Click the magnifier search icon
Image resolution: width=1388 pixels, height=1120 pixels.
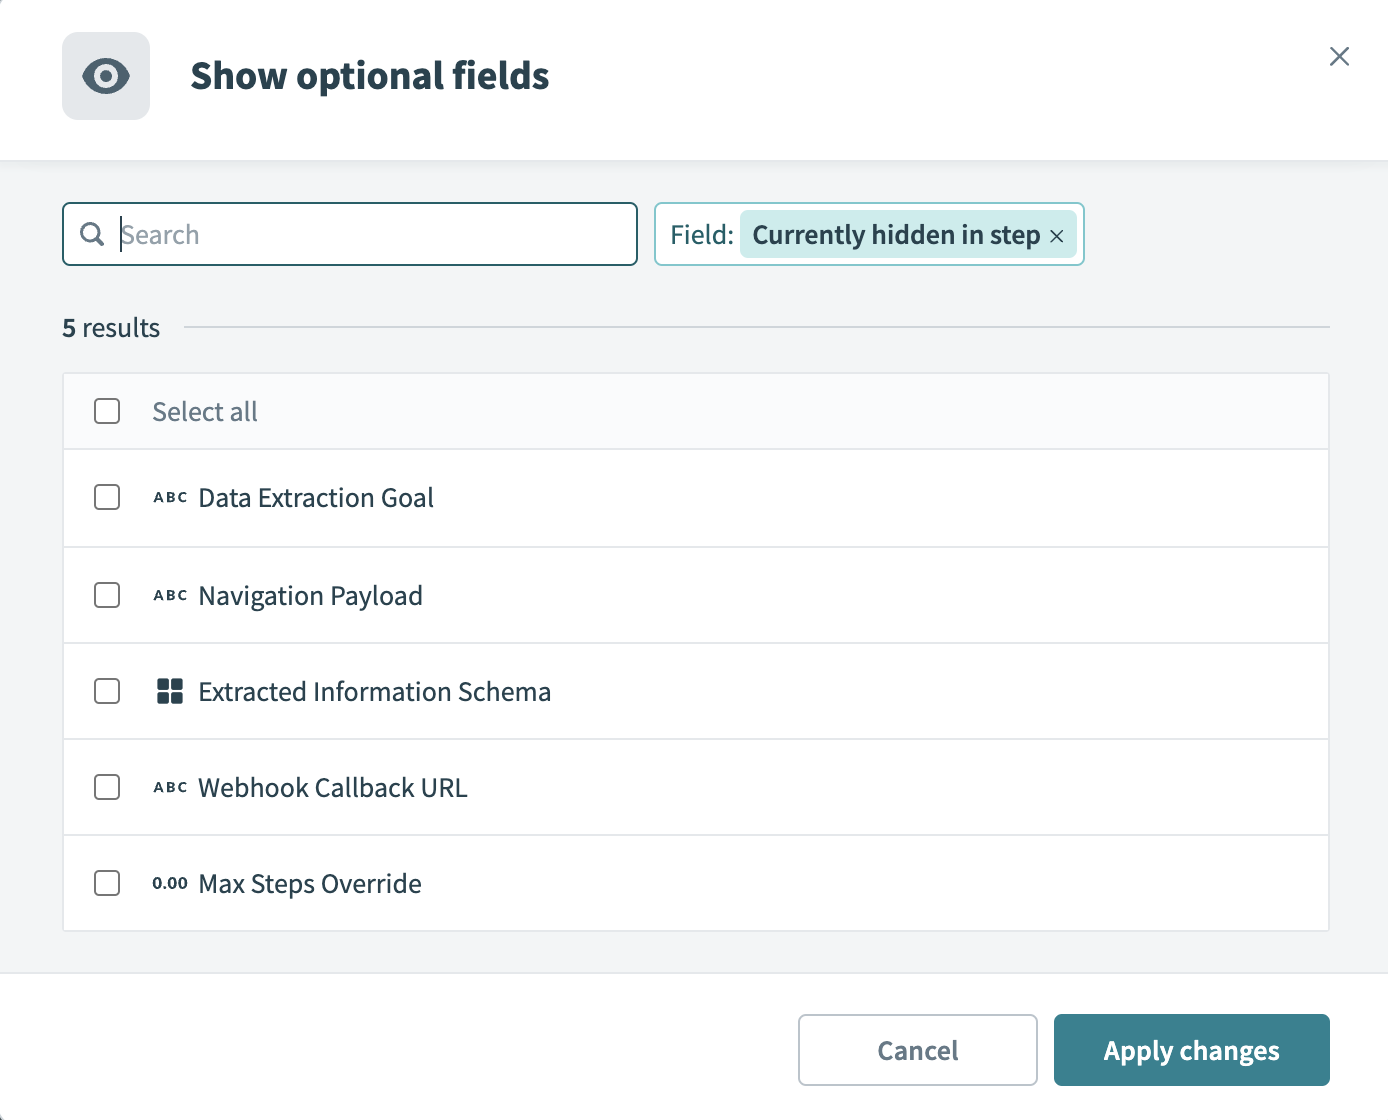[92, 234]
